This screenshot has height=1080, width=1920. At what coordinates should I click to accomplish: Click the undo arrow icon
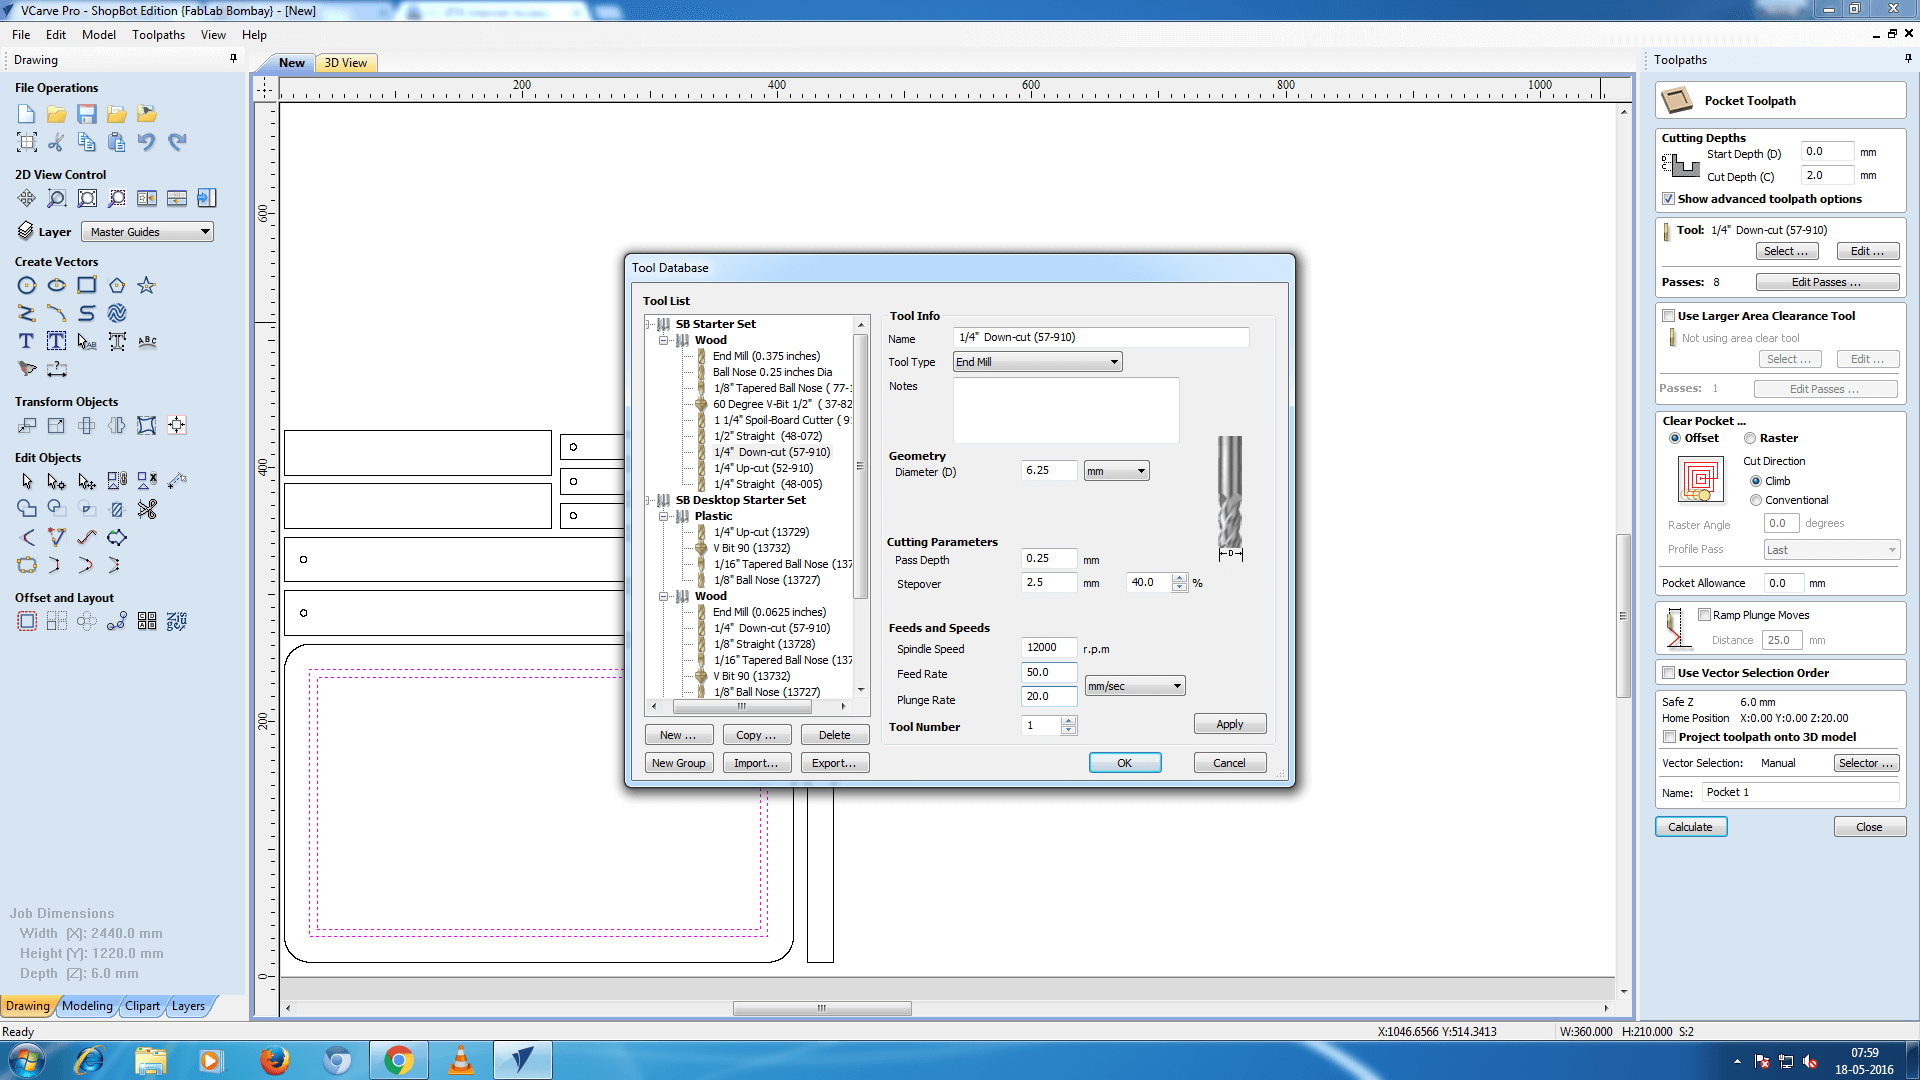(147, 142)
